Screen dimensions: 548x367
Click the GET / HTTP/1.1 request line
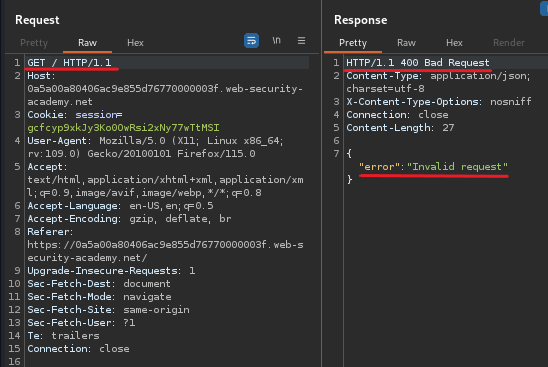click(69, 63)
